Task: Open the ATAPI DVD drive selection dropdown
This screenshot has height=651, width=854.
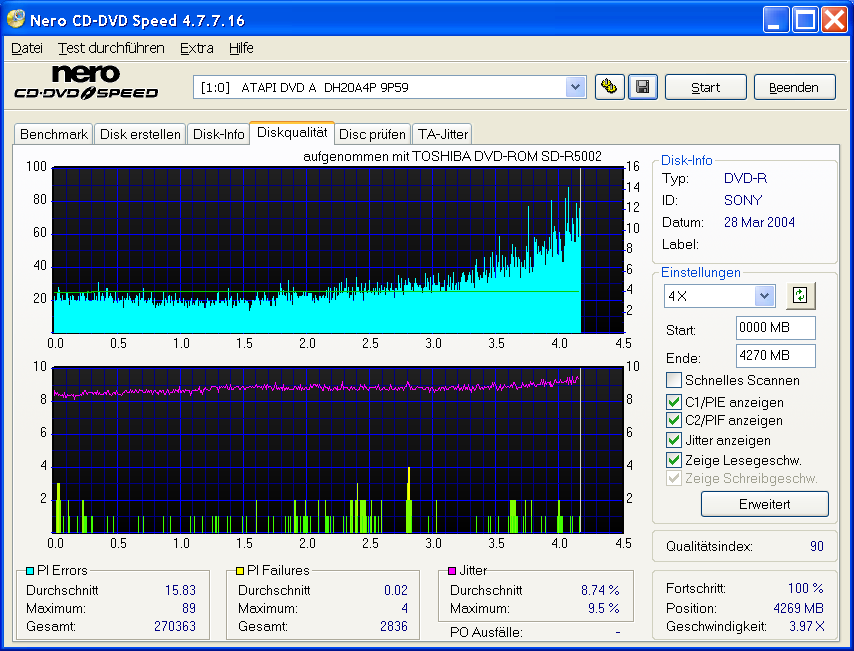Action: coord(575,87)
